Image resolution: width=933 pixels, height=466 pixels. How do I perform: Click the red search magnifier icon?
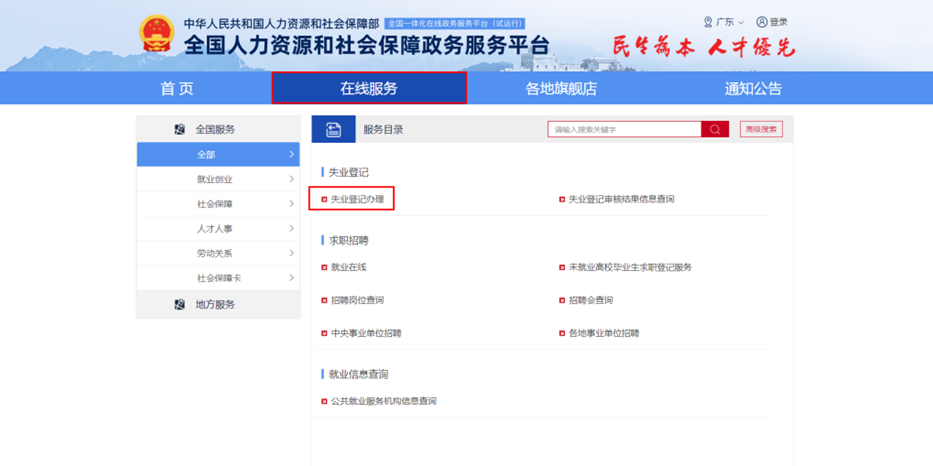click(714, 130)
